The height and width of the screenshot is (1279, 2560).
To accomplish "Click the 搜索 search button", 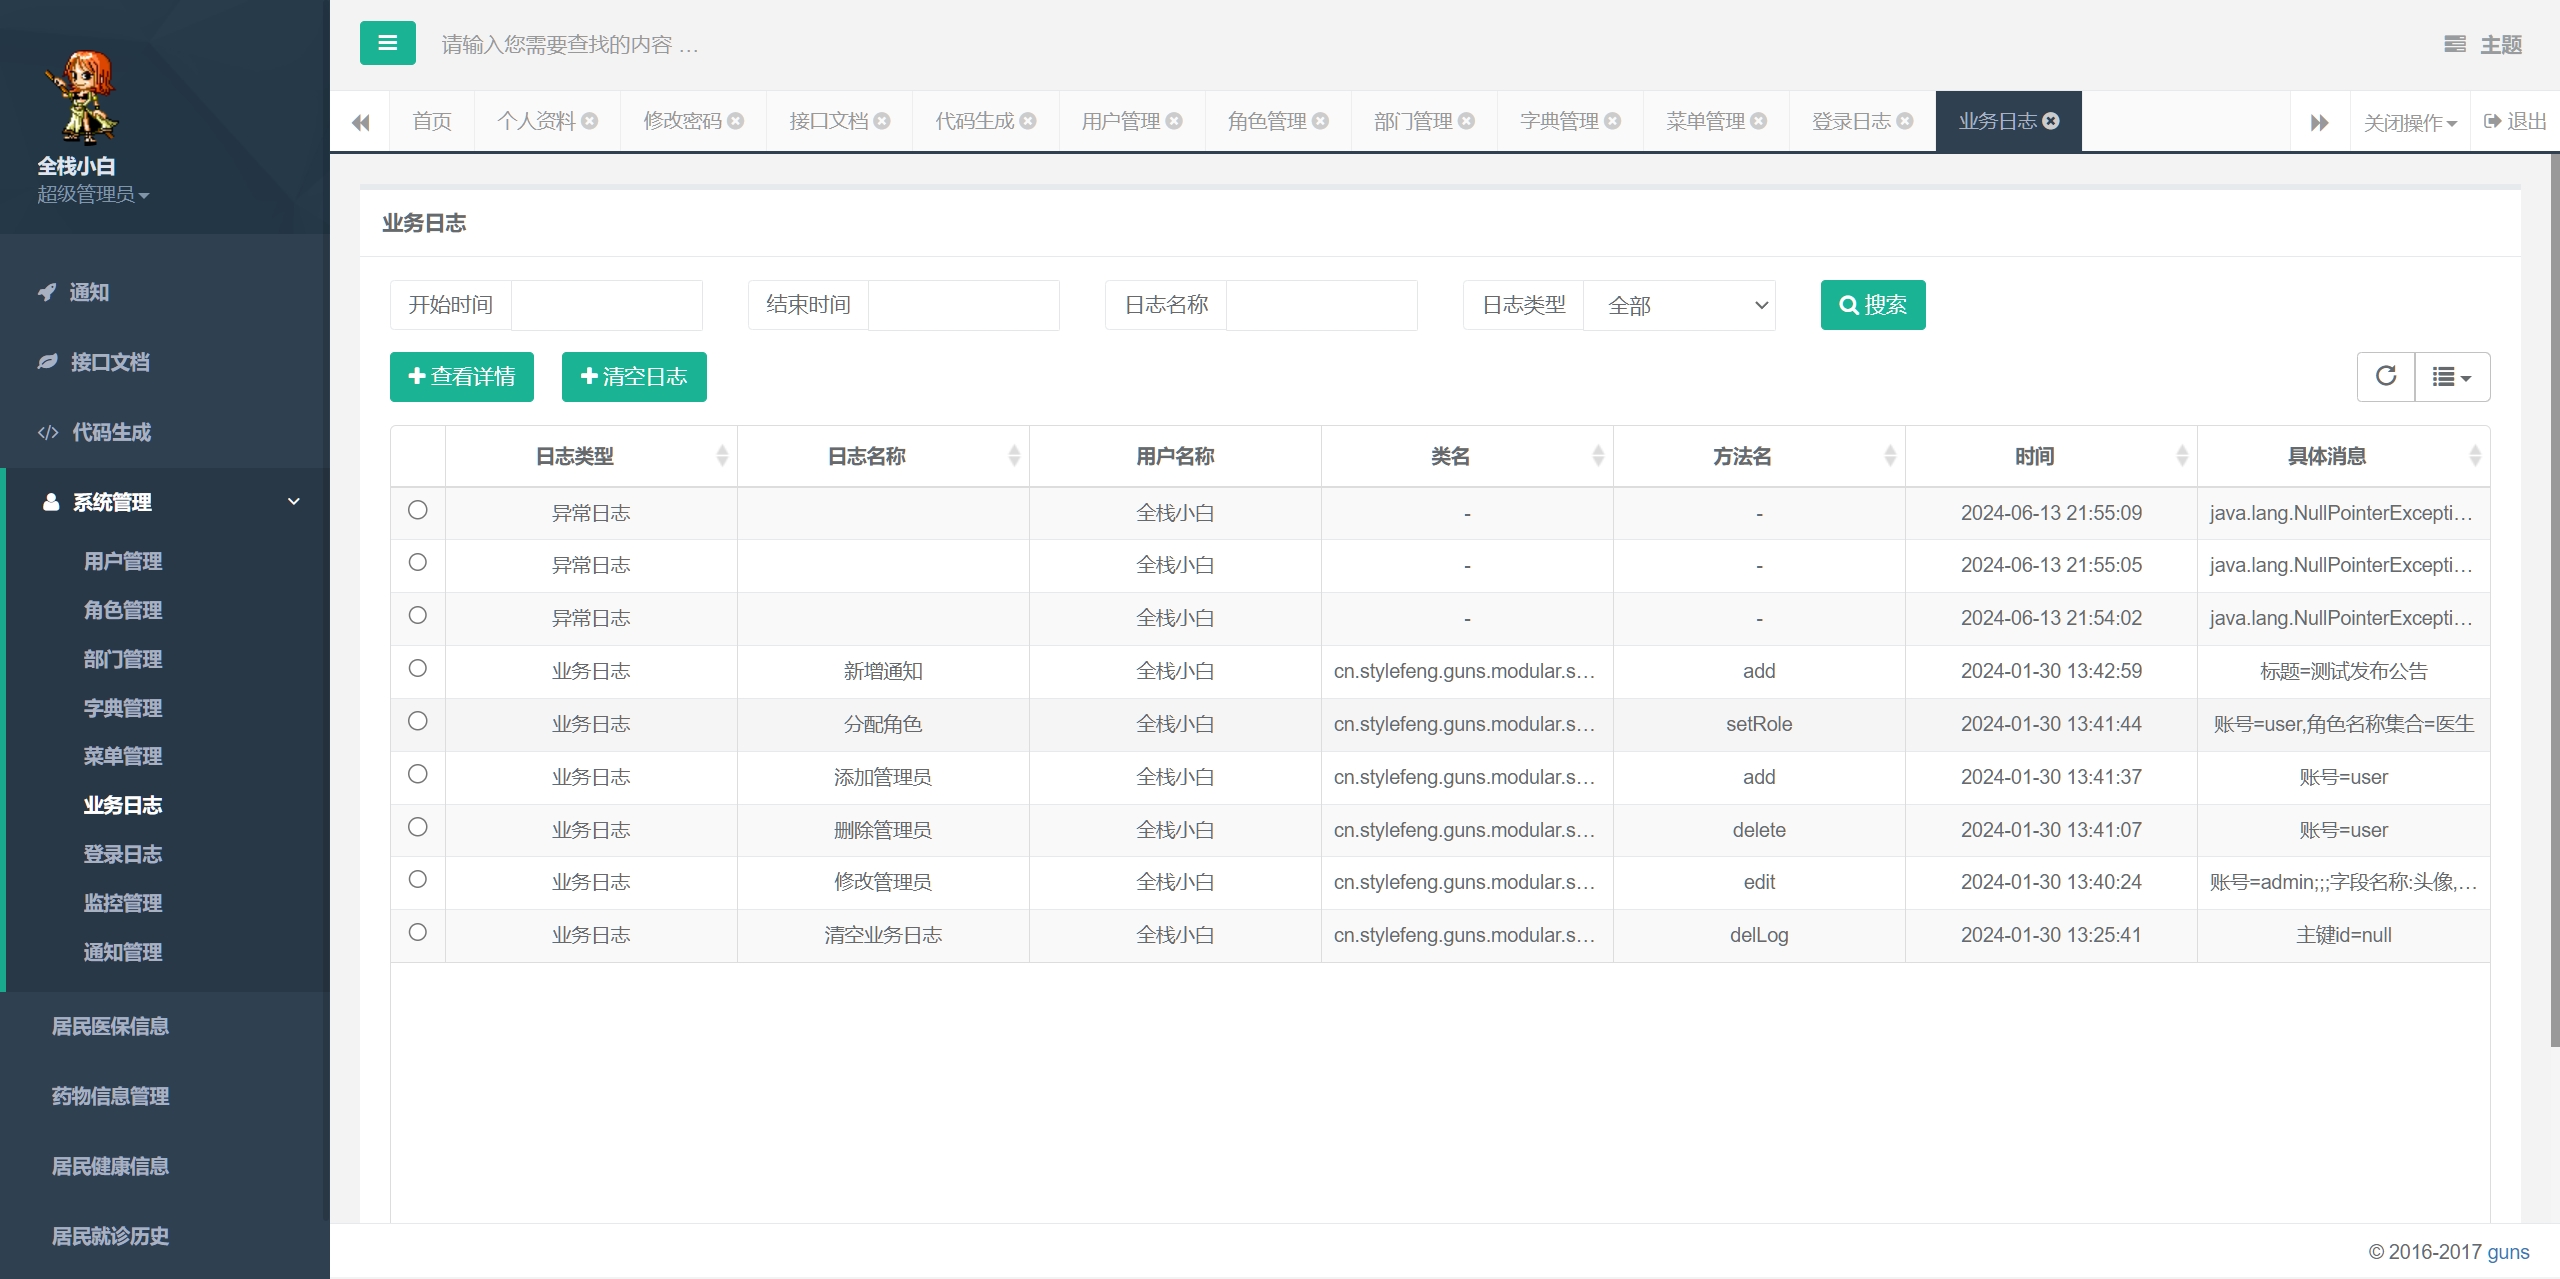I will [1873, 305].
